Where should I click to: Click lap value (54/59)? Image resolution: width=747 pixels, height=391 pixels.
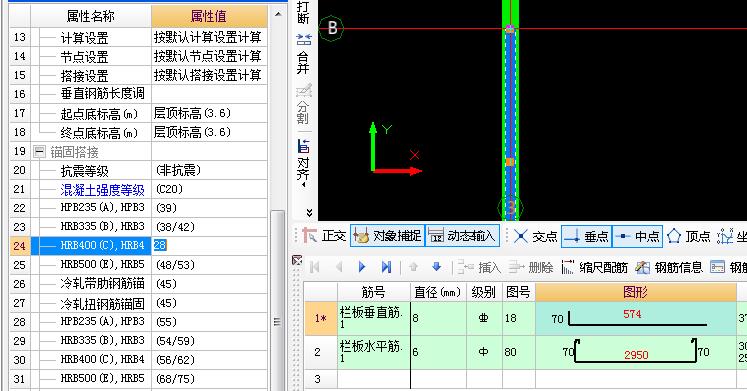[x=209, y=341]
